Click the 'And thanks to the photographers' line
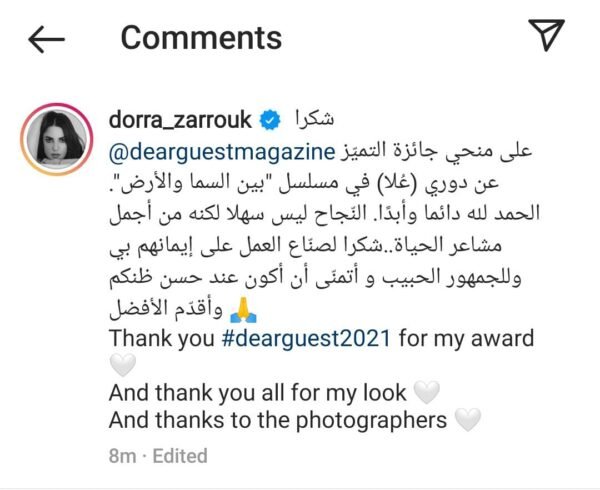 278,420
